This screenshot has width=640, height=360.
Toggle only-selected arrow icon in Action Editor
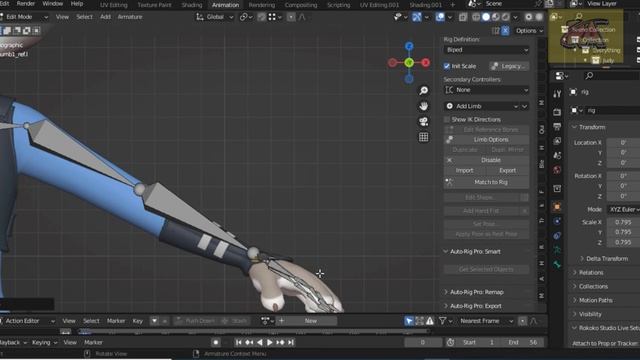coord(409,321)
